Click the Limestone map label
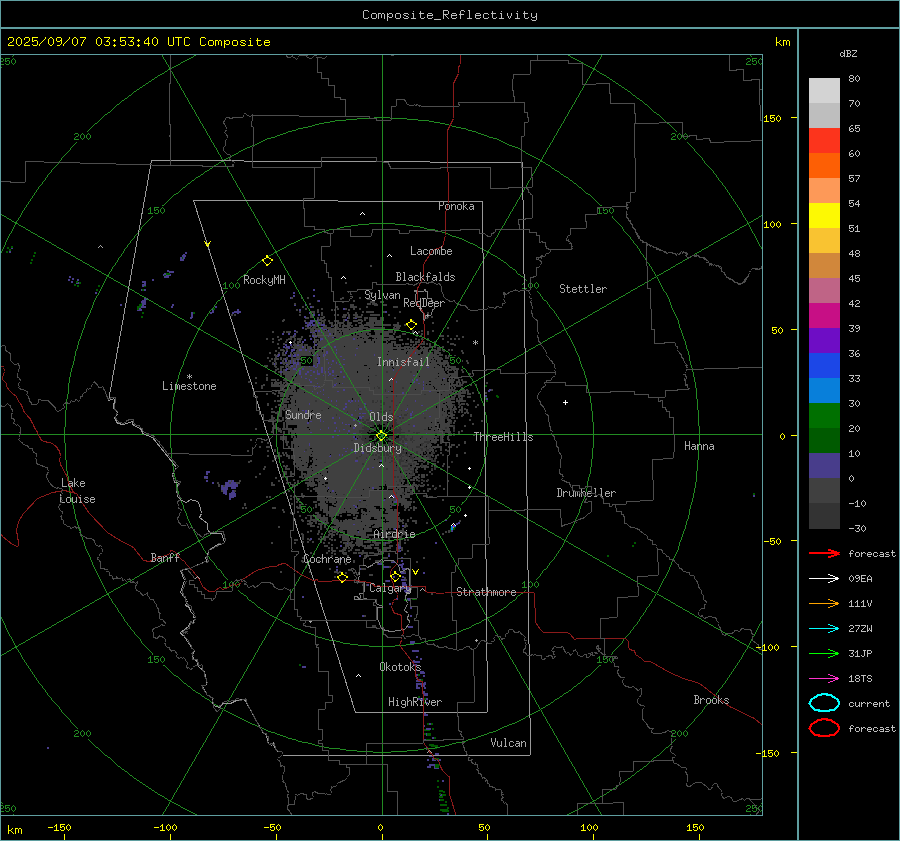The width and height of the screenshot is (900, 841). coord(189,386)
